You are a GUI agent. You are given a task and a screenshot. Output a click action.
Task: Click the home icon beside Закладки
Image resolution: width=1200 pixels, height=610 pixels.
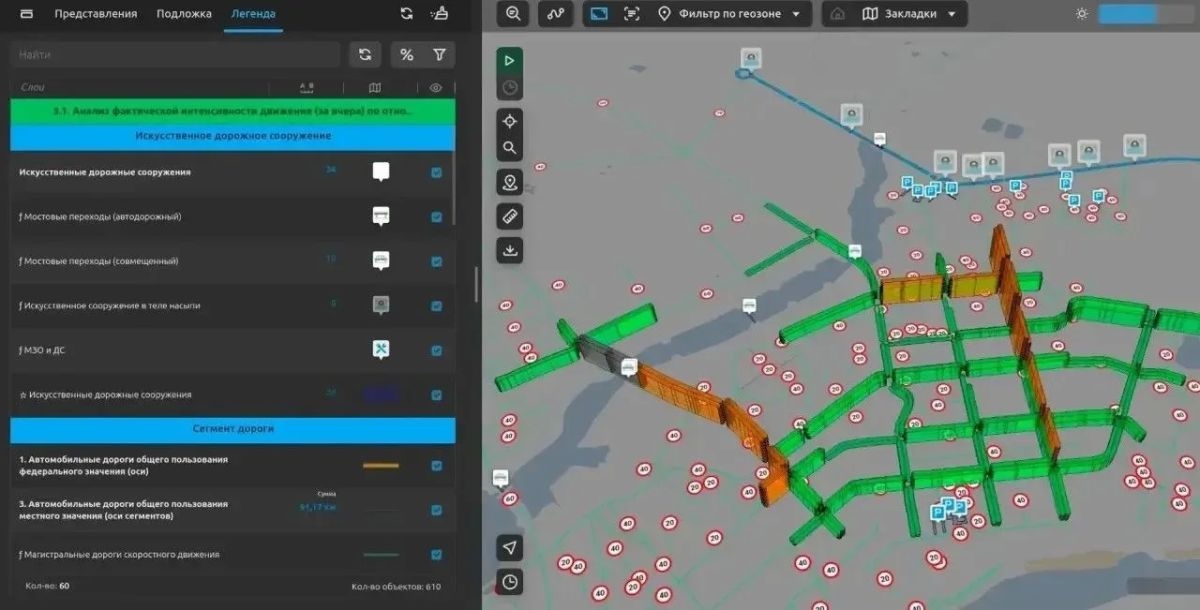[x=838, y=14]
